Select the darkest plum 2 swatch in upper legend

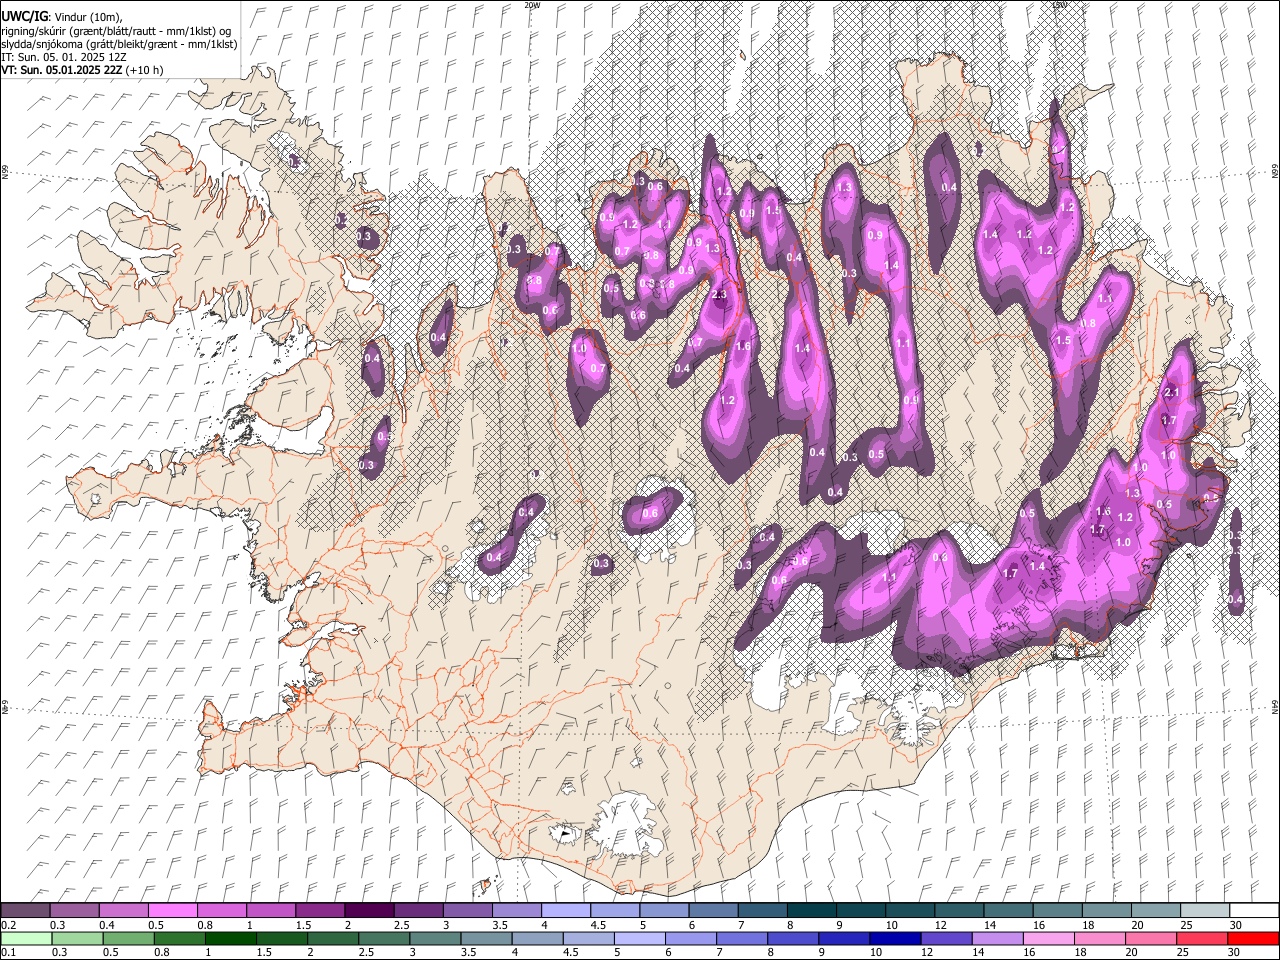(368, 910)
